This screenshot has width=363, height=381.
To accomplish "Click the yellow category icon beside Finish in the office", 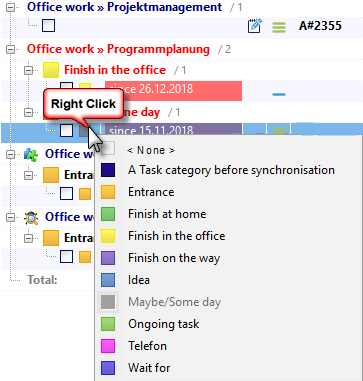I will coord(51,70).
